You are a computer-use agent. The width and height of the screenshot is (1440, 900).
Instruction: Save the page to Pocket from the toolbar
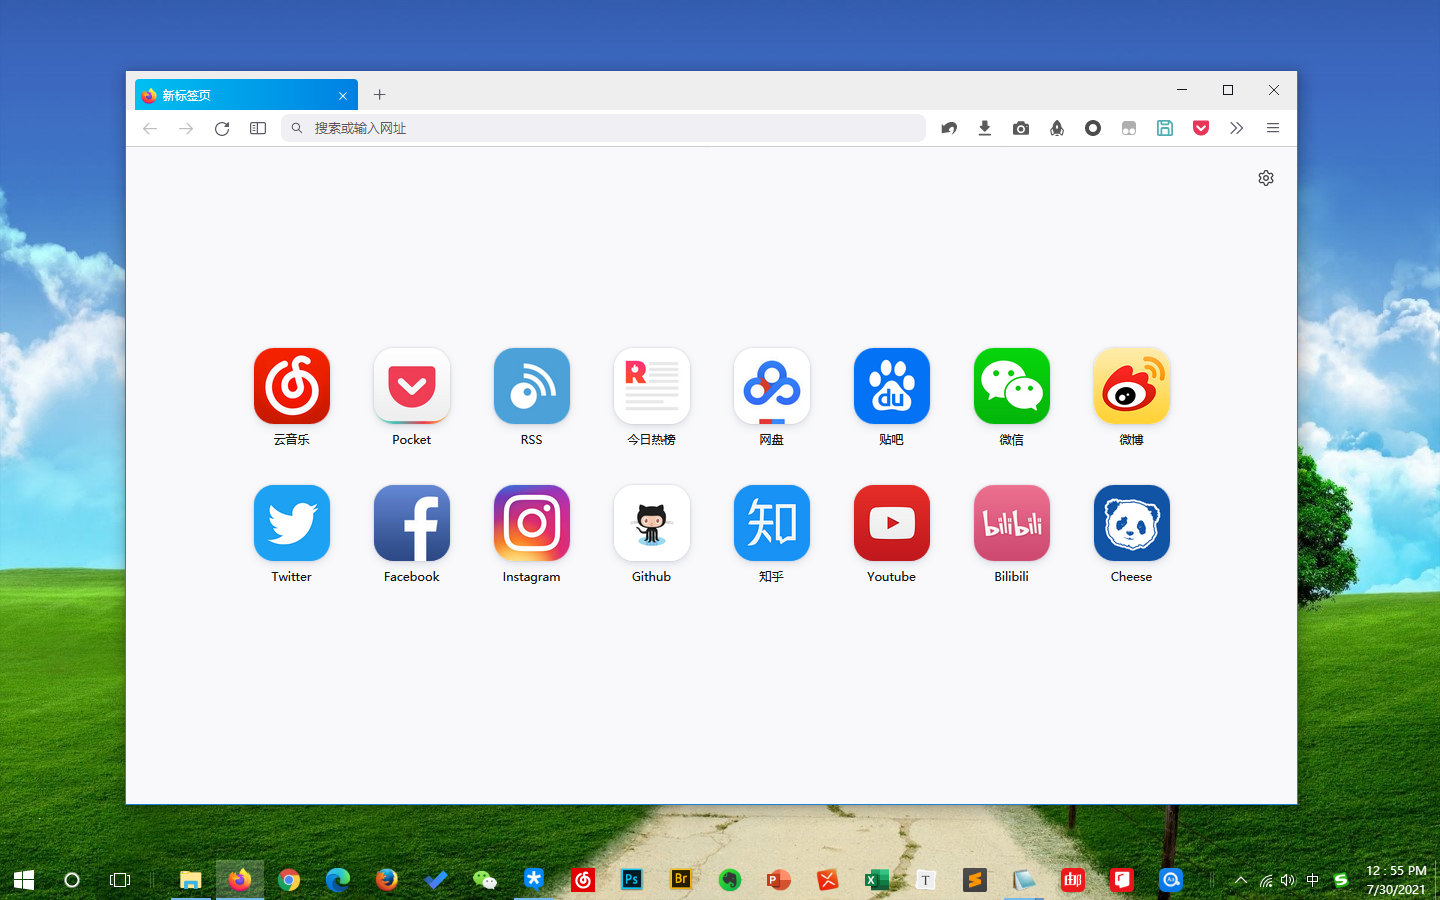(1201, 128)
